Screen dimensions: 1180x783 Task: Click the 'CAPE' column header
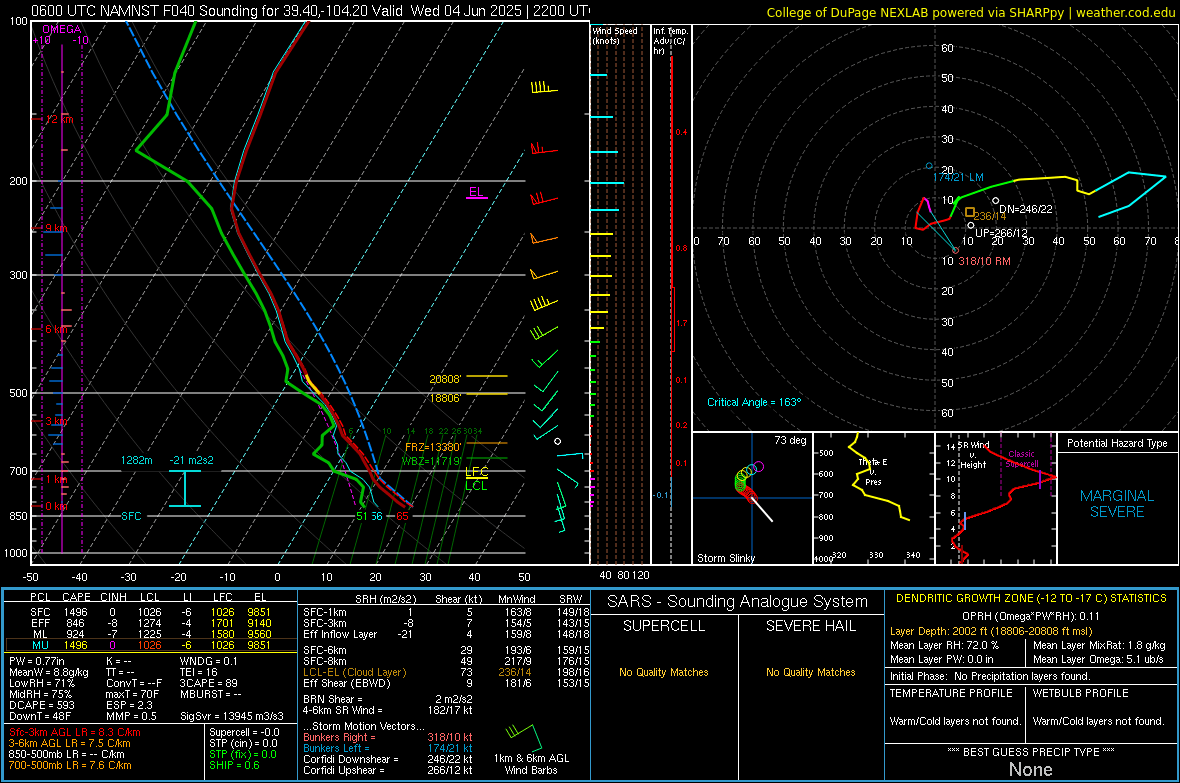pos(76,597)
